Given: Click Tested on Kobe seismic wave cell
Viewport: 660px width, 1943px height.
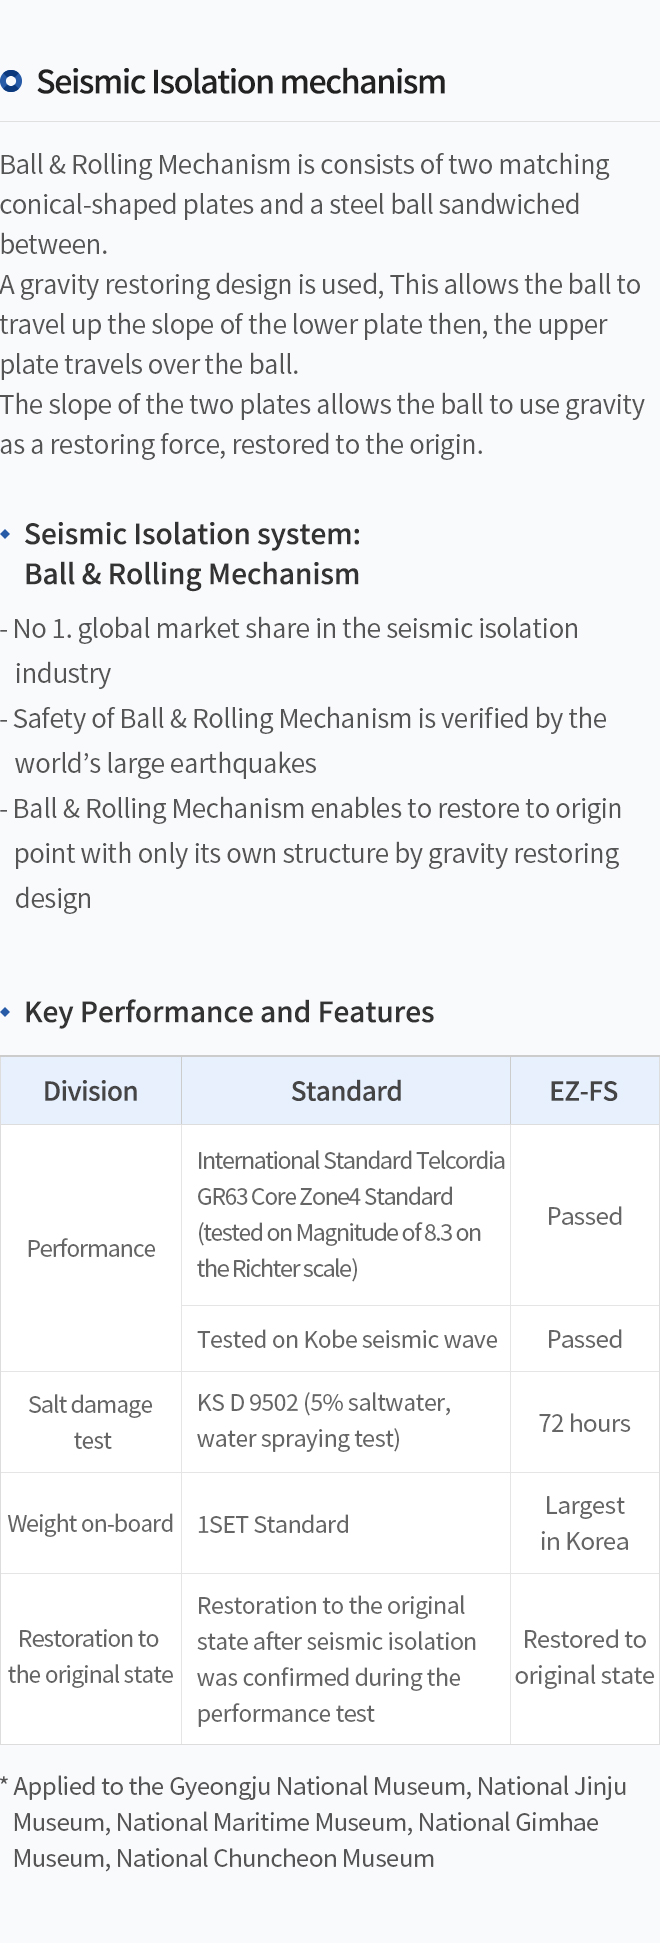Looking at the screenshot, I should point(346,1339).
